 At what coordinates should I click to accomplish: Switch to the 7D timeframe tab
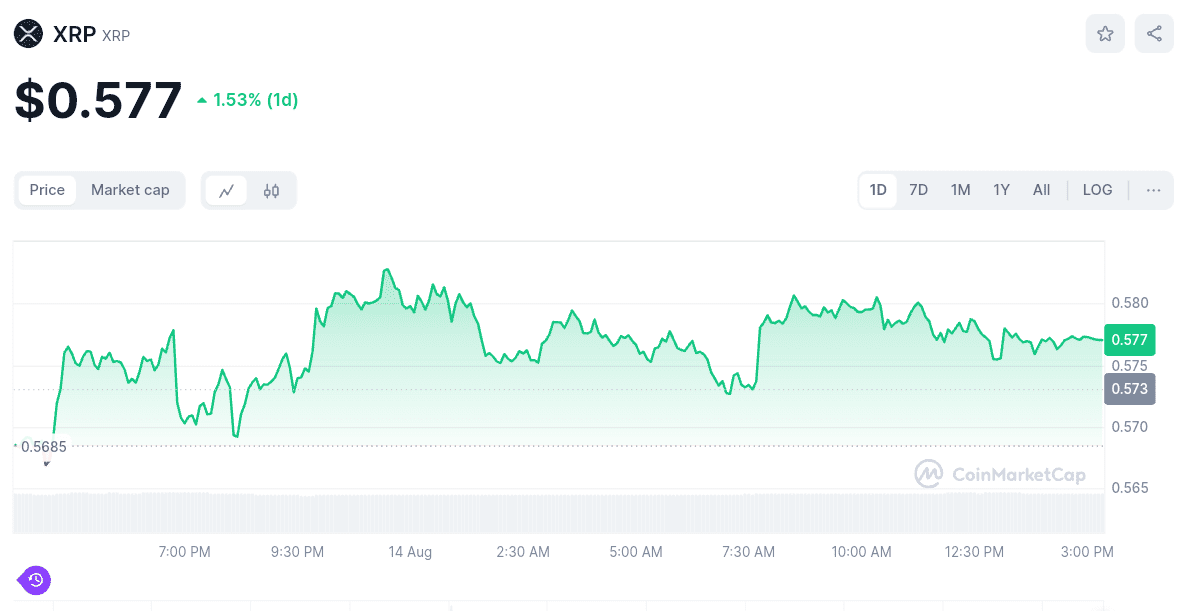click(917, 189)
